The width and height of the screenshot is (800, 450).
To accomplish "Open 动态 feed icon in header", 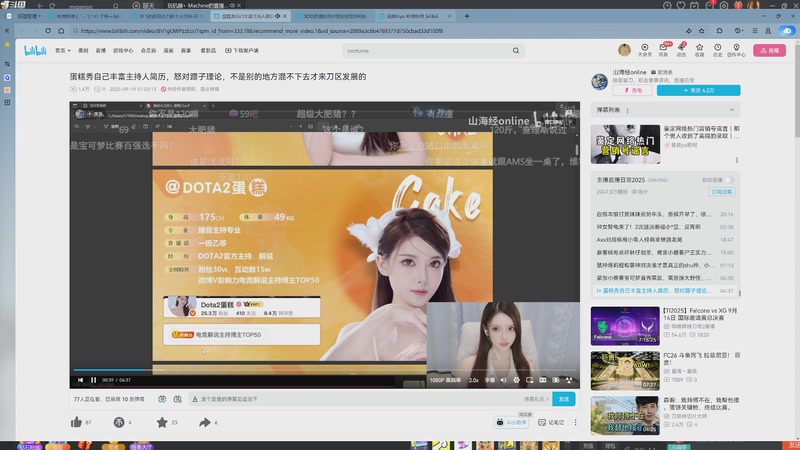I will point(681,50).
